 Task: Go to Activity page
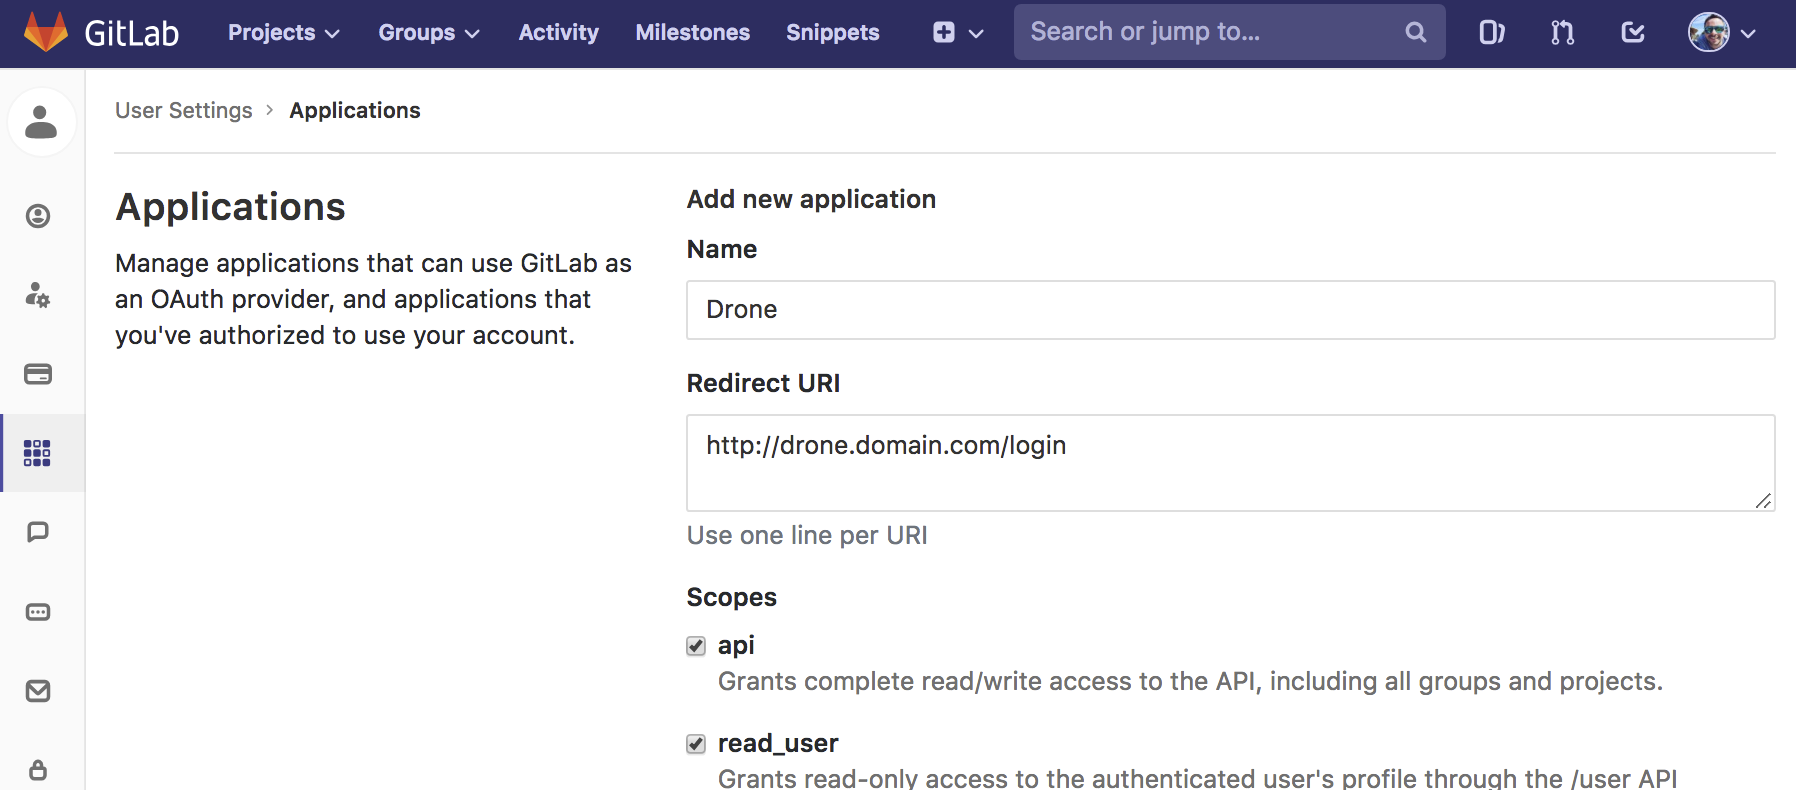click(x=558, y=33)
